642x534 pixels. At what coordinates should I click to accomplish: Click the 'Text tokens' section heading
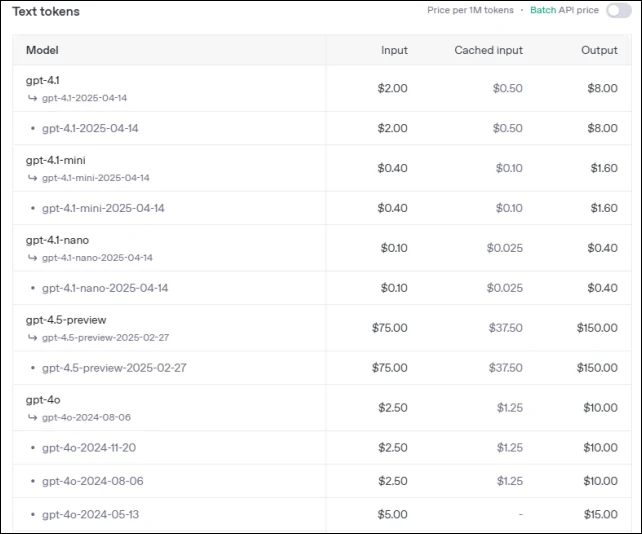(46, 11)
